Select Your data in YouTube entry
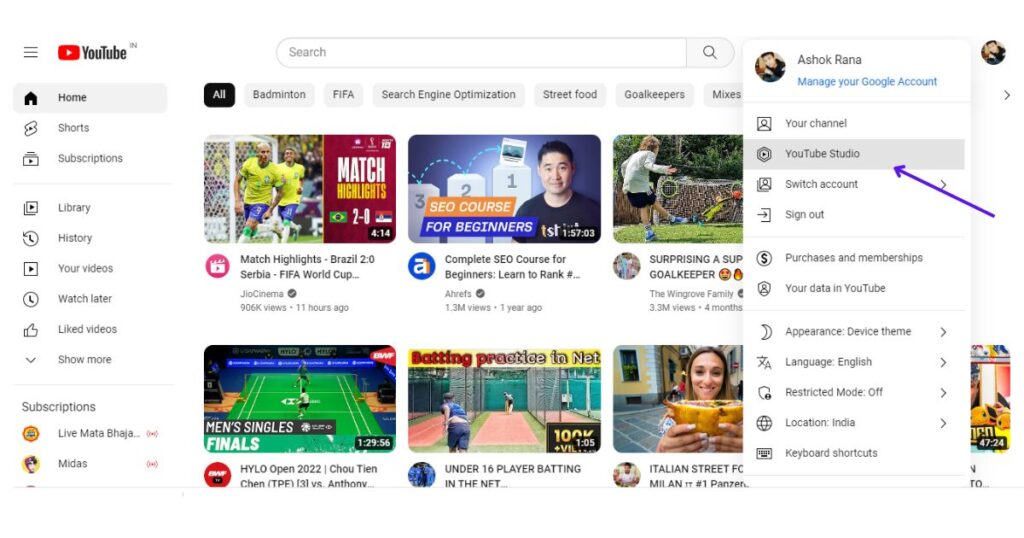Viewport: 1024px width, 538px height. 854,289
